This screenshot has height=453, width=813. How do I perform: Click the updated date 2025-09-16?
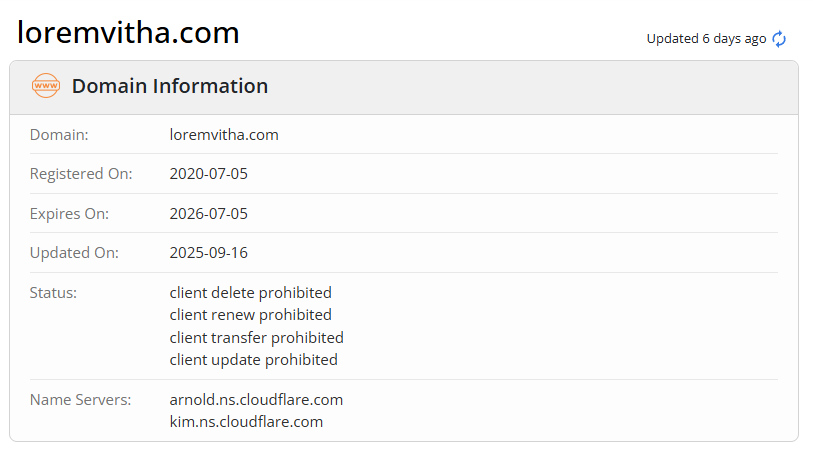[x=209, y=253]
